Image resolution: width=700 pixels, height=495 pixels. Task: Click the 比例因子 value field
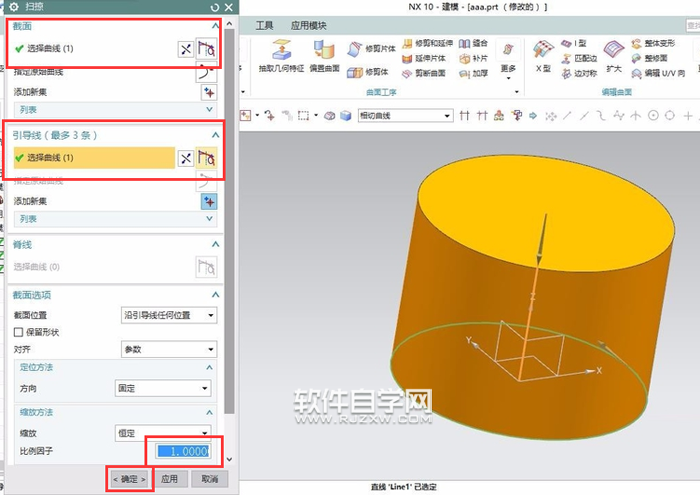183,452
